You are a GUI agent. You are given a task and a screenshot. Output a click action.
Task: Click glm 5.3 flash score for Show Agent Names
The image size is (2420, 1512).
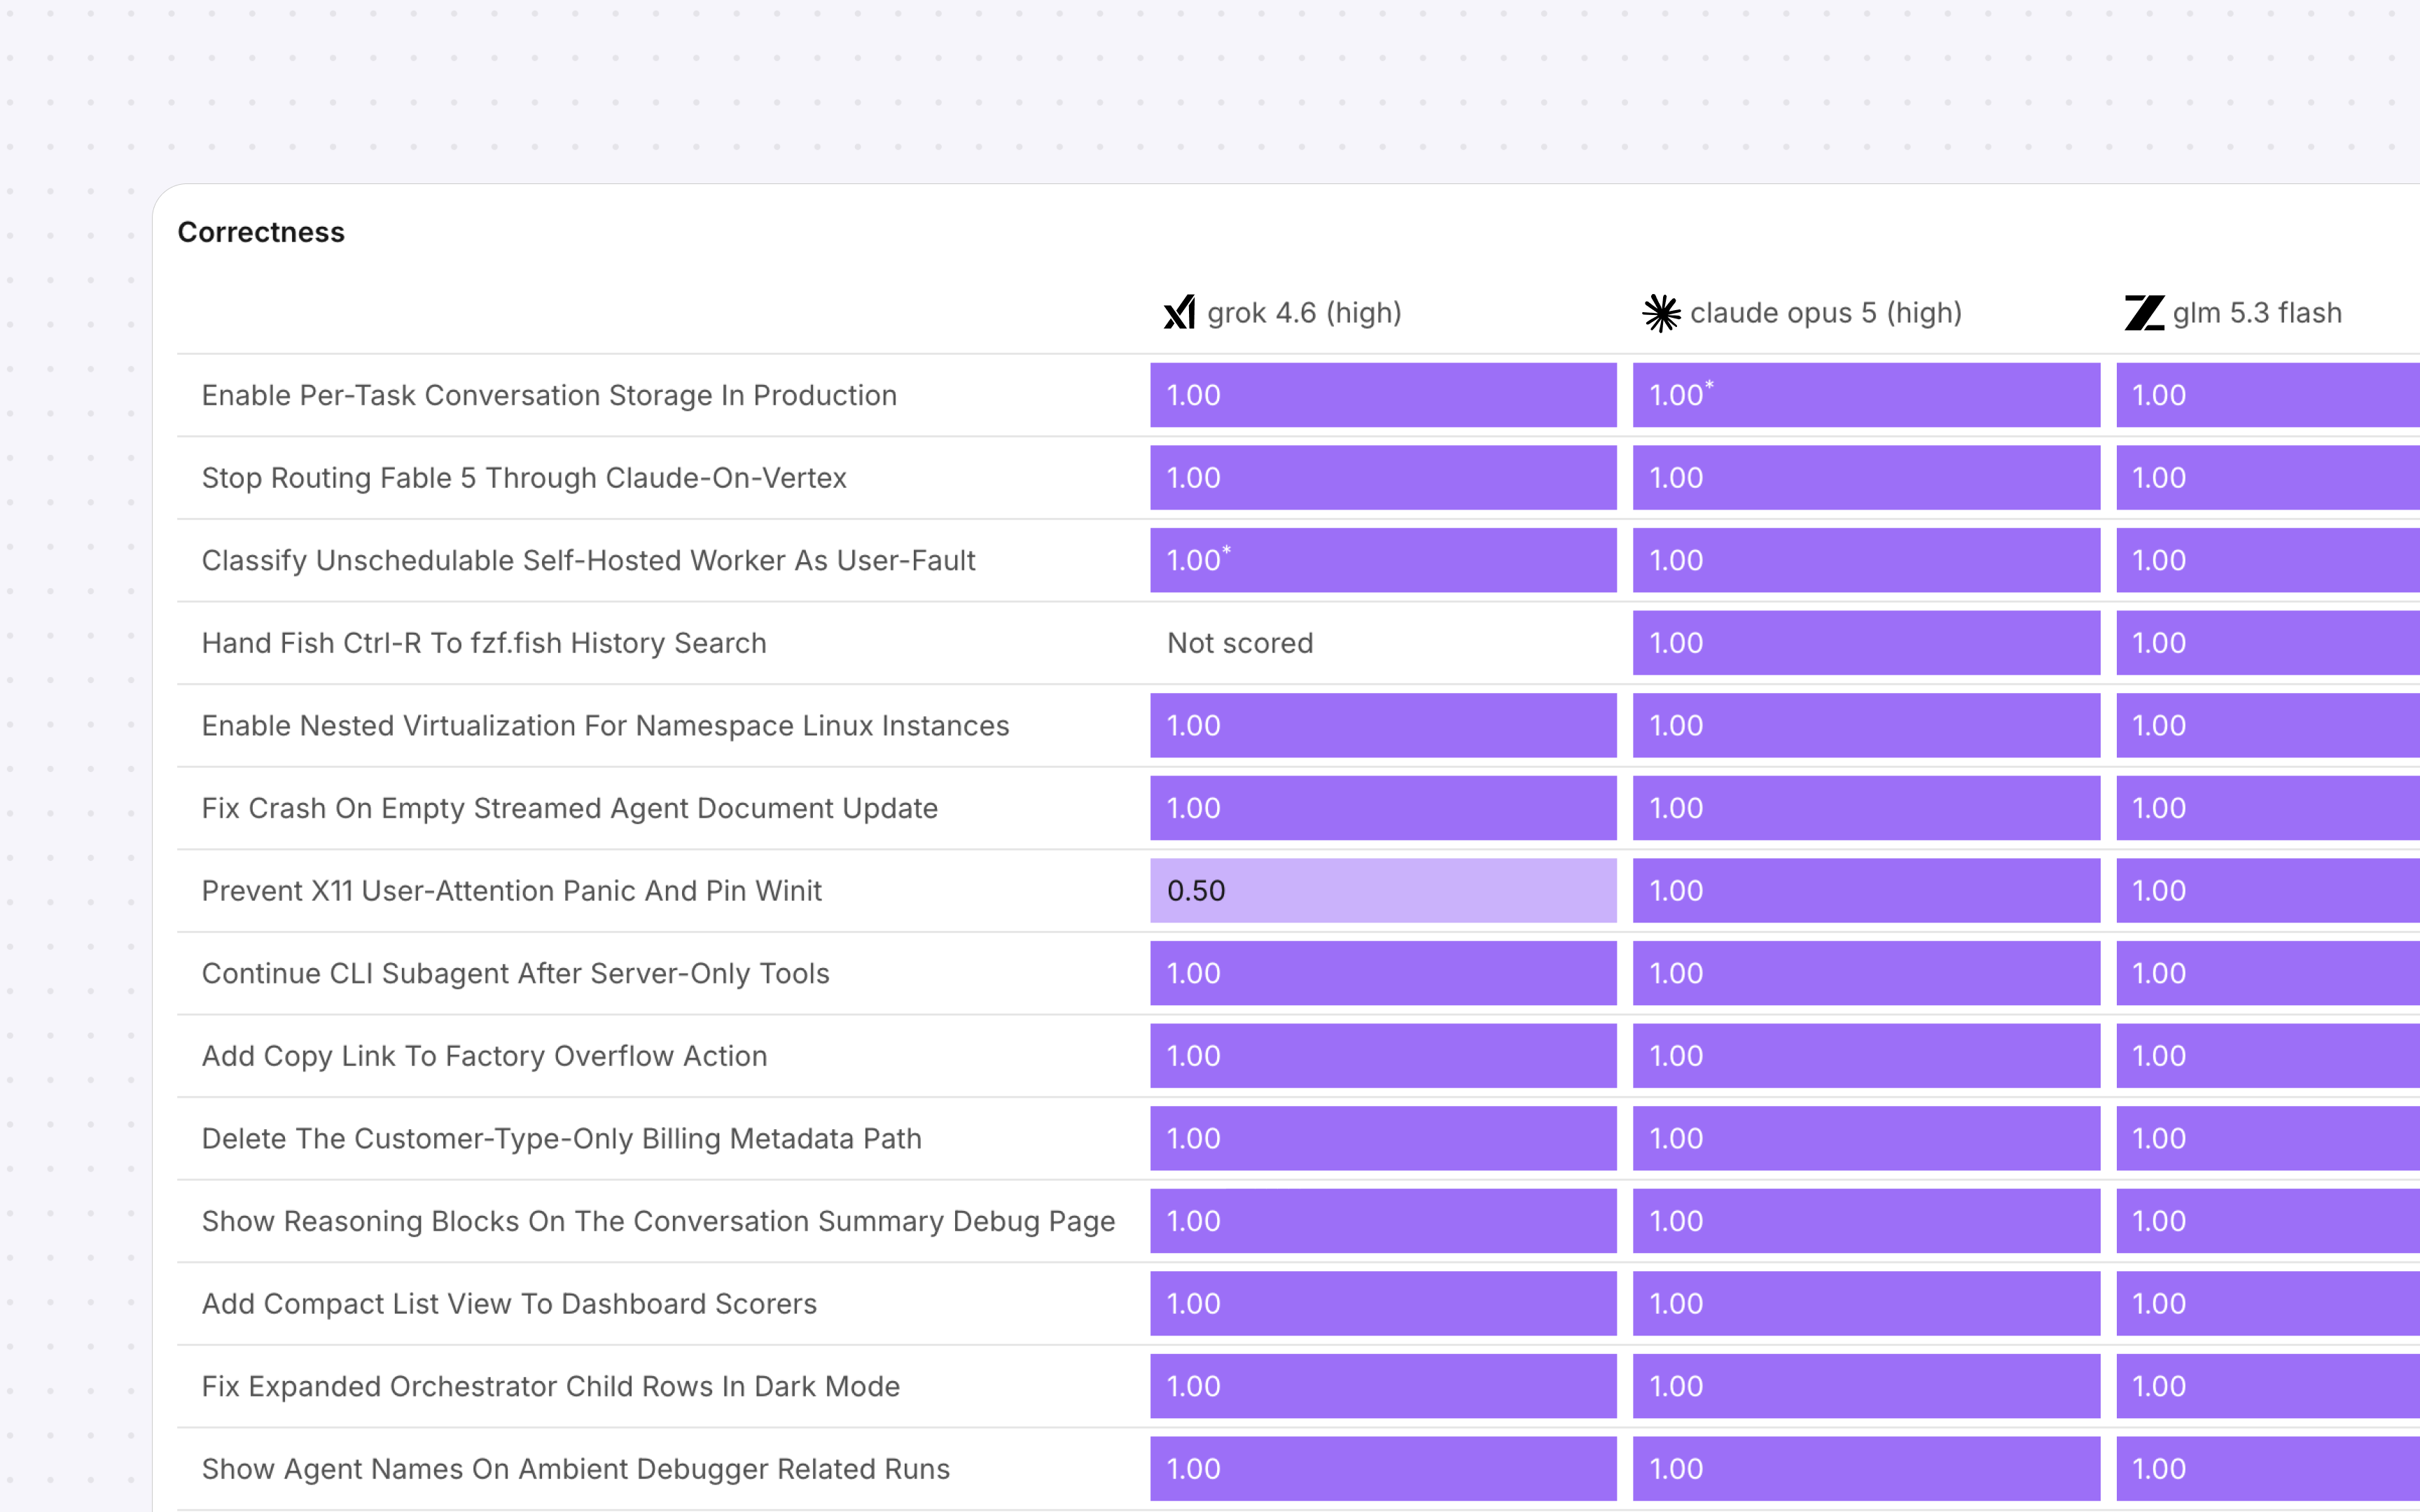[x=2268, y=1469]
